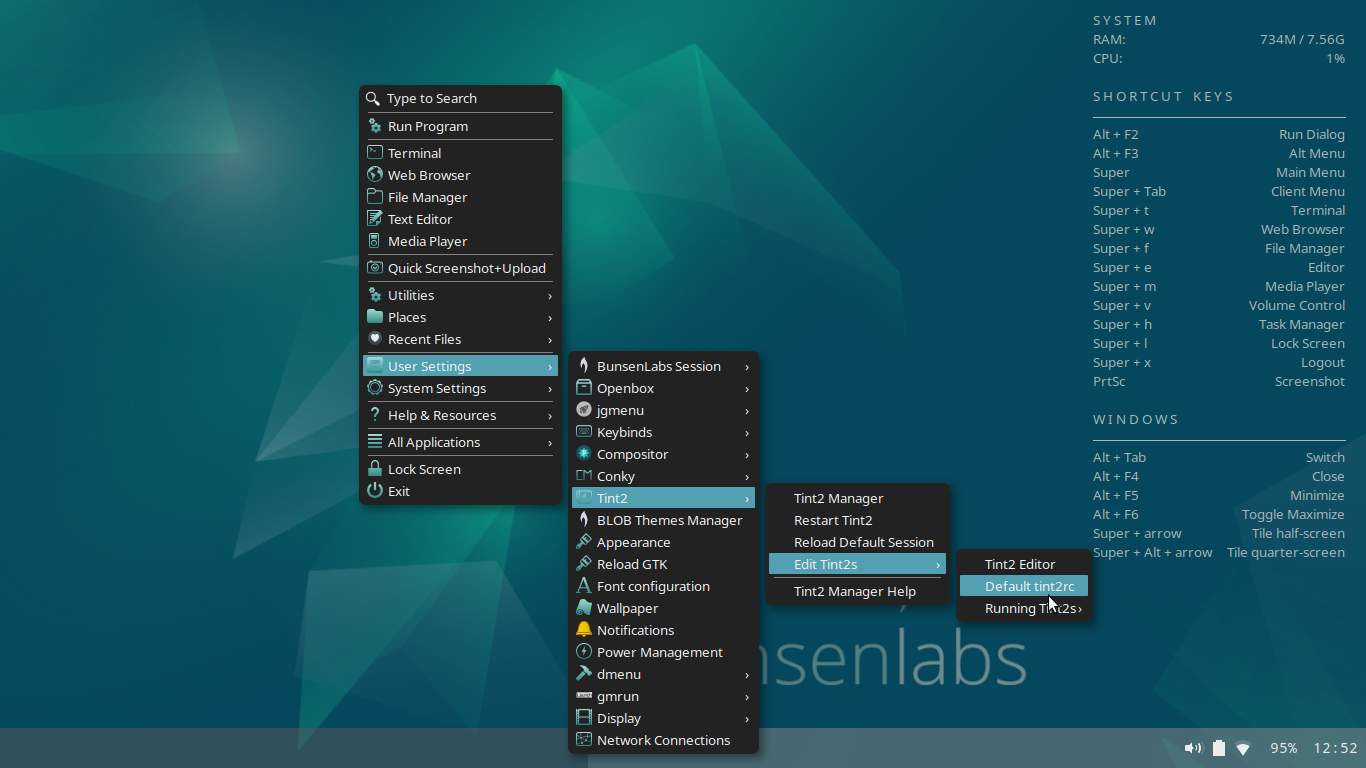1366x768 pixels.
Task: Click the 12:52 clock in panel
Action: point(1335,748)
